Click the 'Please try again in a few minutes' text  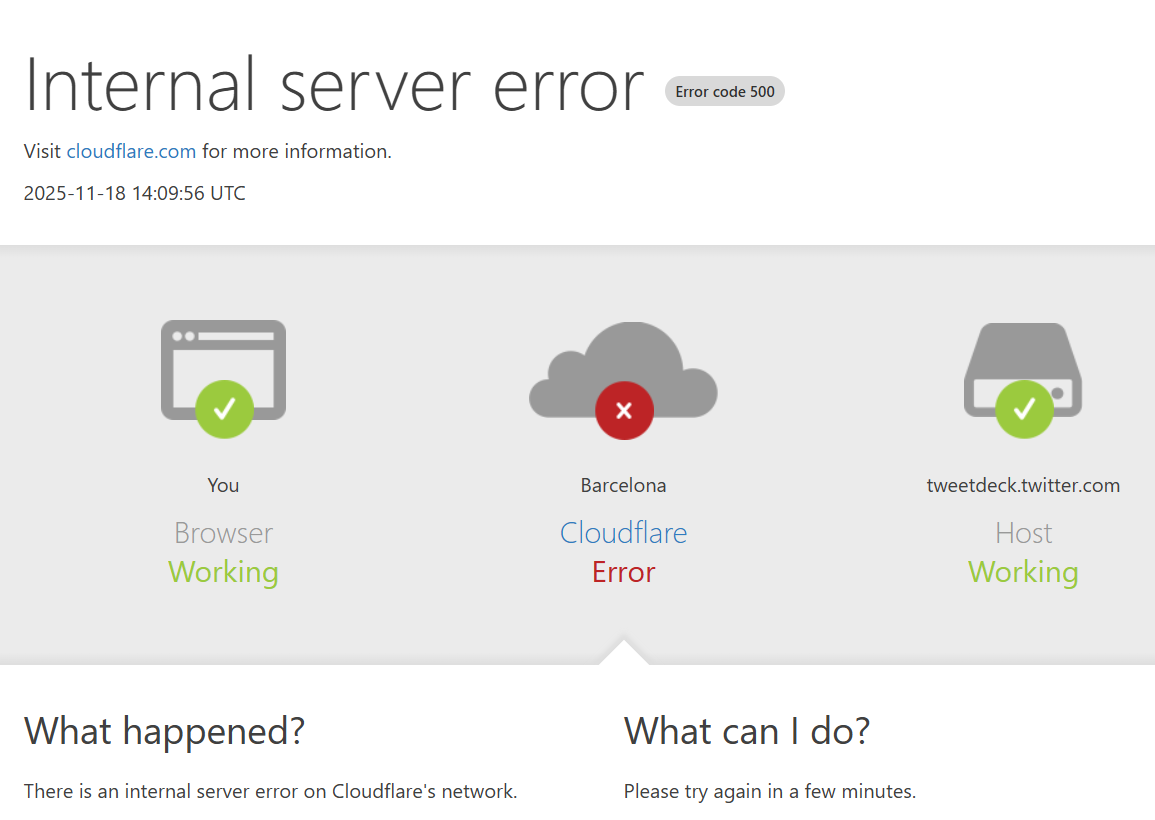click(x=769, y=792)
